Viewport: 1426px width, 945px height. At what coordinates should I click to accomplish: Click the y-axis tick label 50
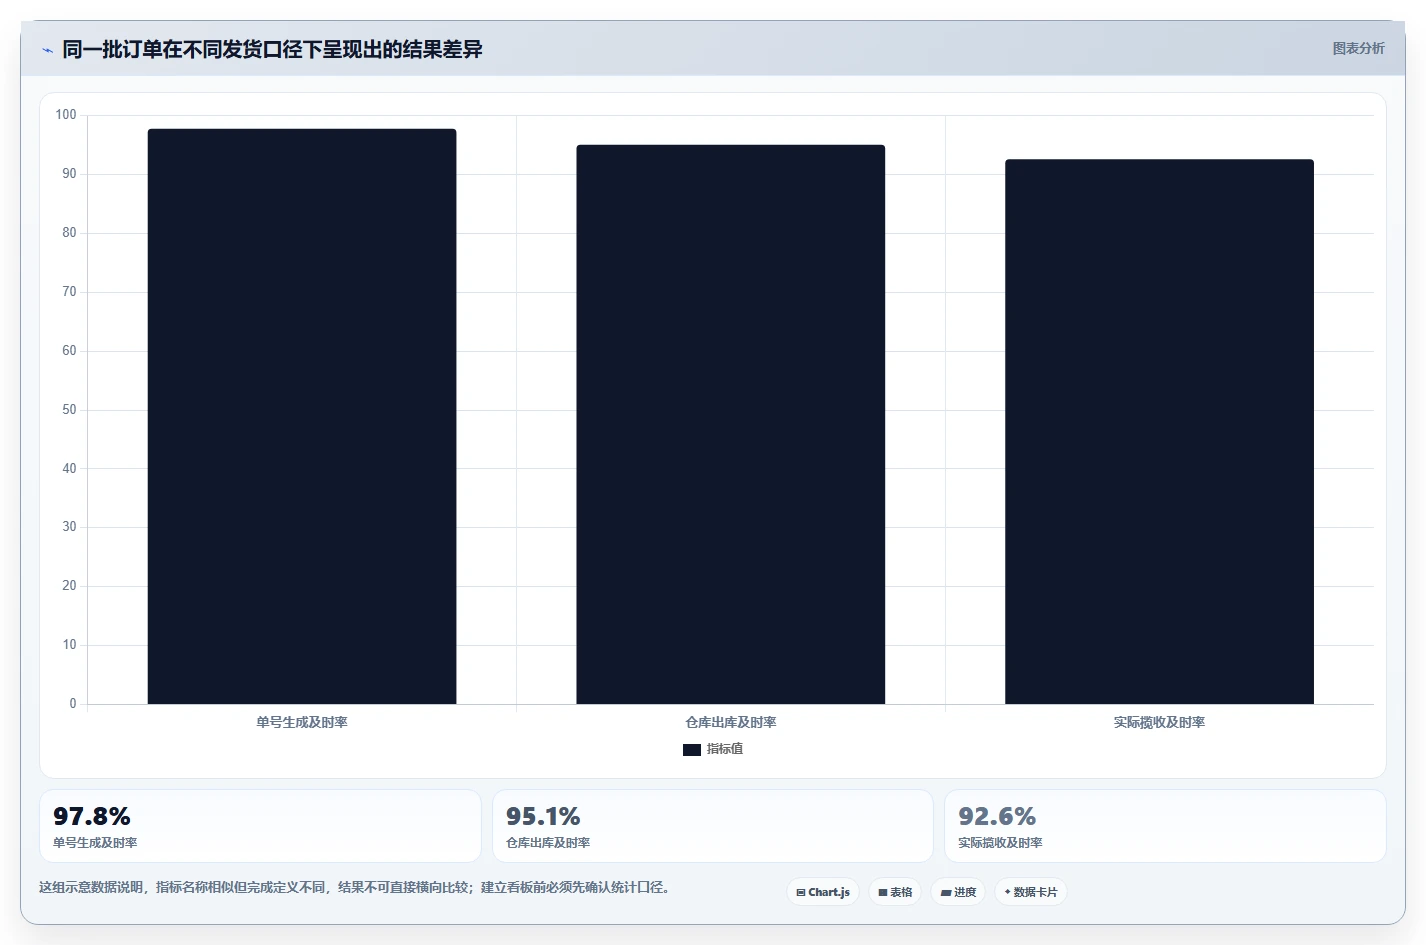pos(69,409)
